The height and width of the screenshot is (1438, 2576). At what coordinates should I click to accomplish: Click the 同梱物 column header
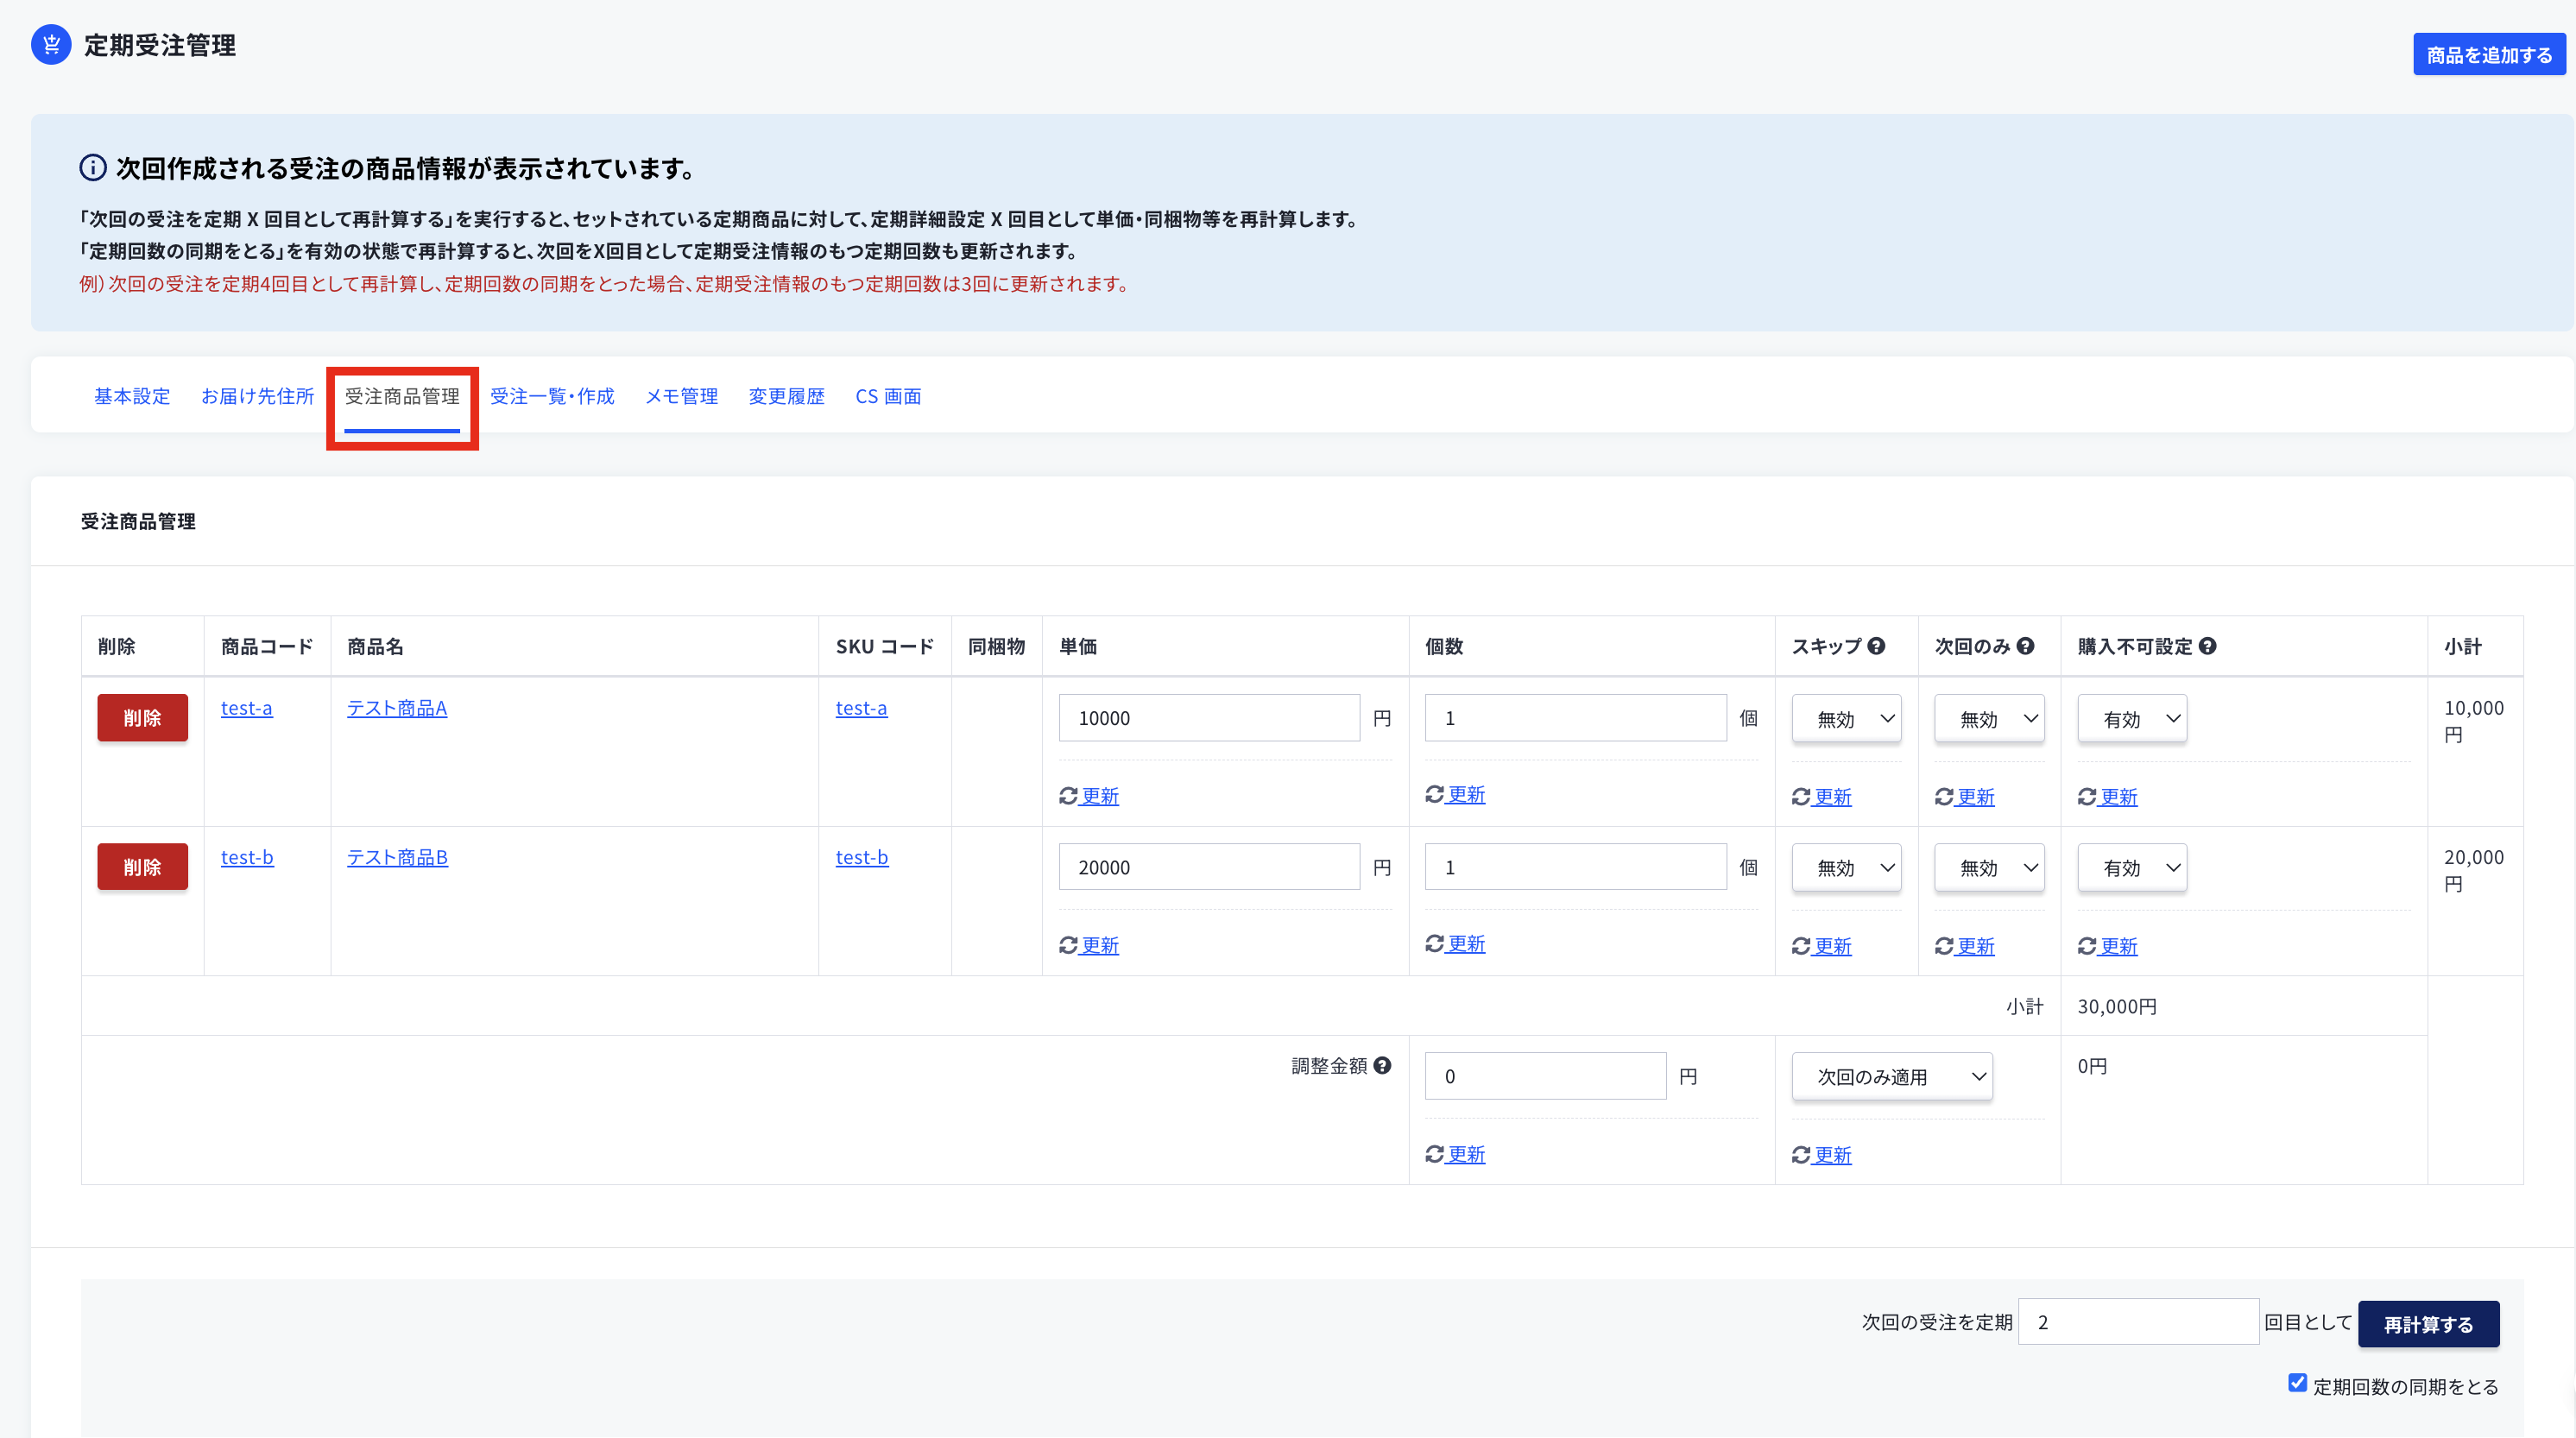996,646
